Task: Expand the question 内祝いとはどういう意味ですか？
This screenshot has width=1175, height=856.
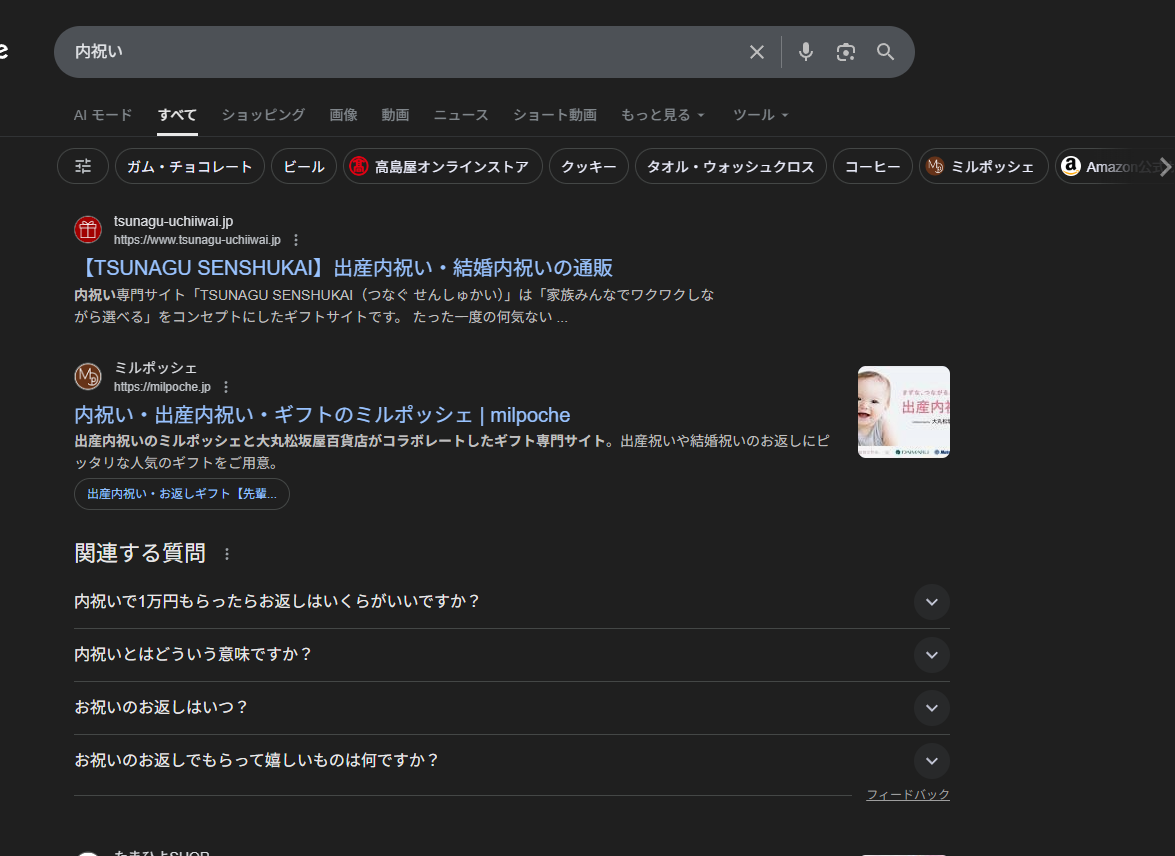Action: (931, 655)
